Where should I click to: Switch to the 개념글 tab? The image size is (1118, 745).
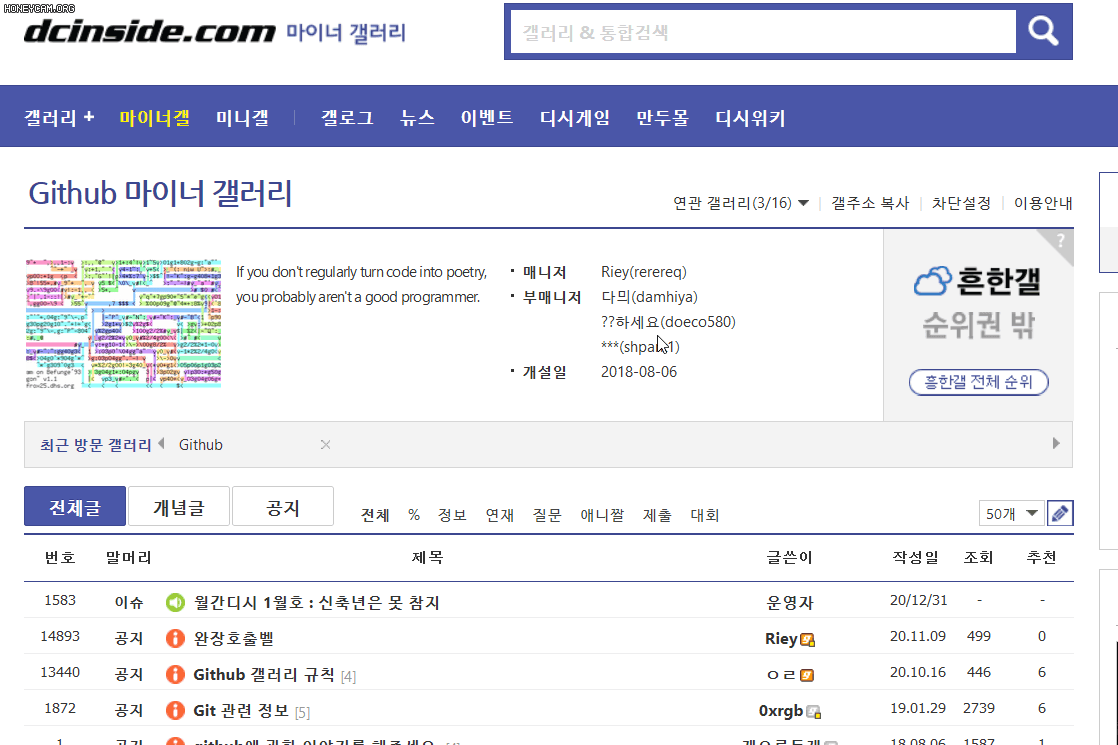(179, 507)
